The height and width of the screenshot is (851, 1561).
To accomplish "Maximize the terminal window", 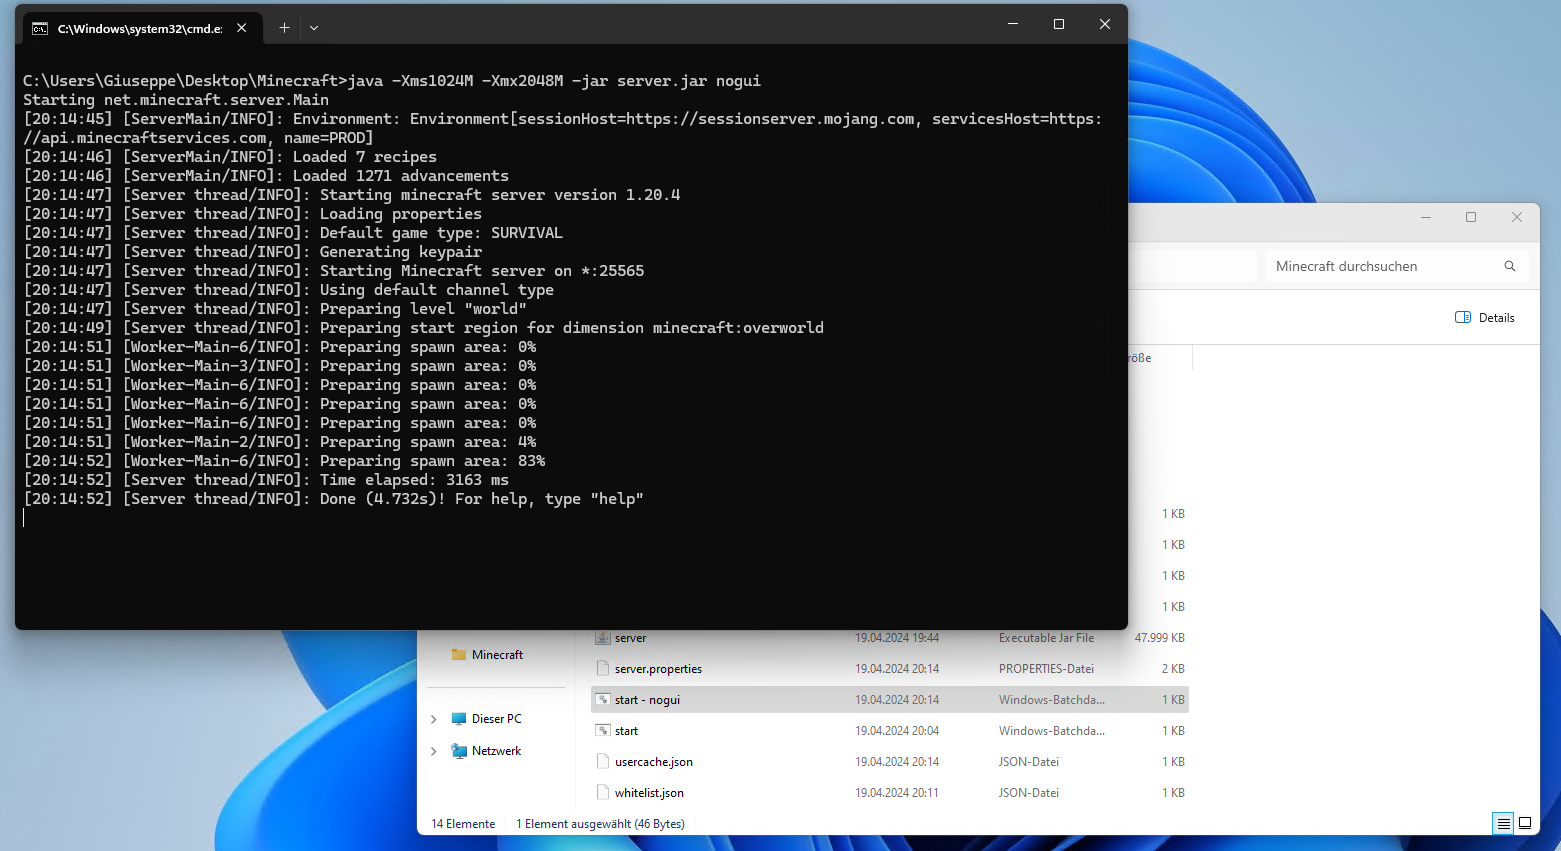I will [1059, 24].
